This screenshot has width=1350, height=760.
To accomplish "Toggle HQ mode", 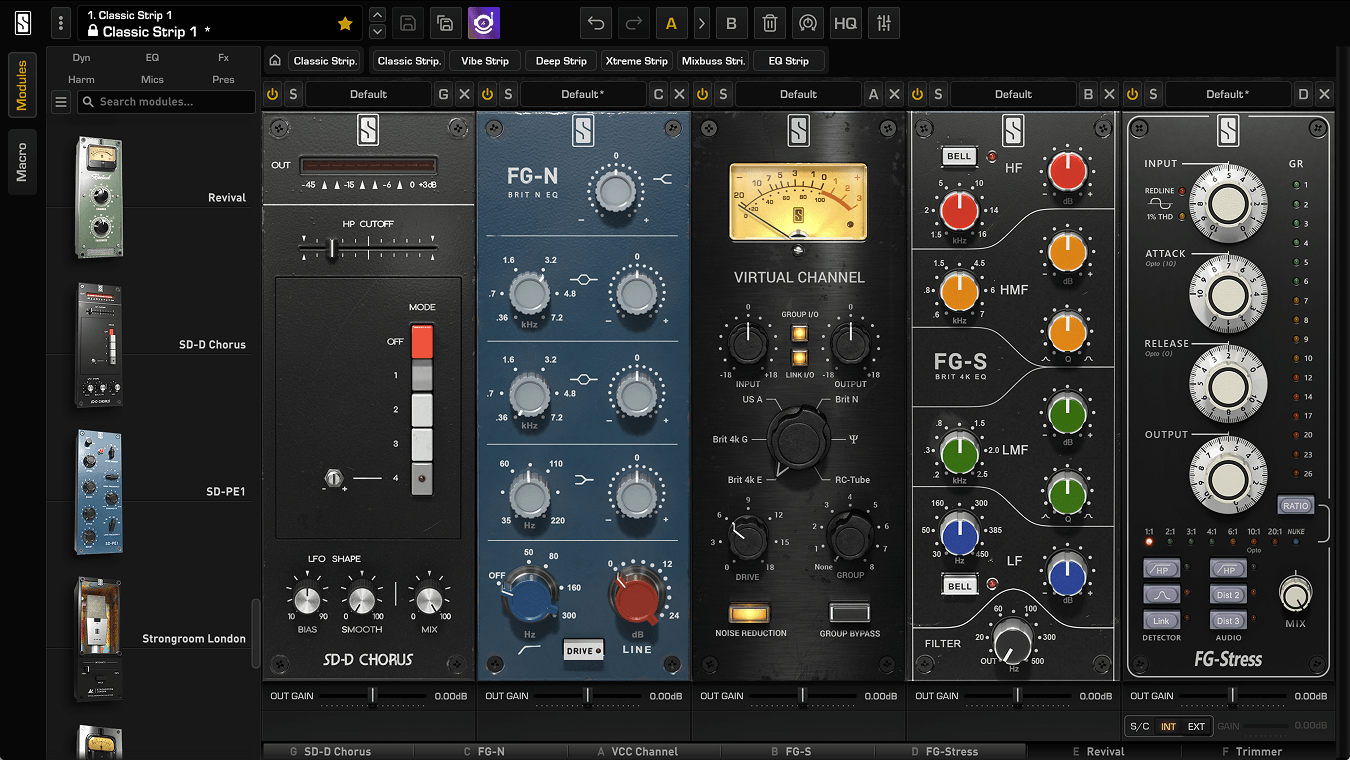I will 845,23.
